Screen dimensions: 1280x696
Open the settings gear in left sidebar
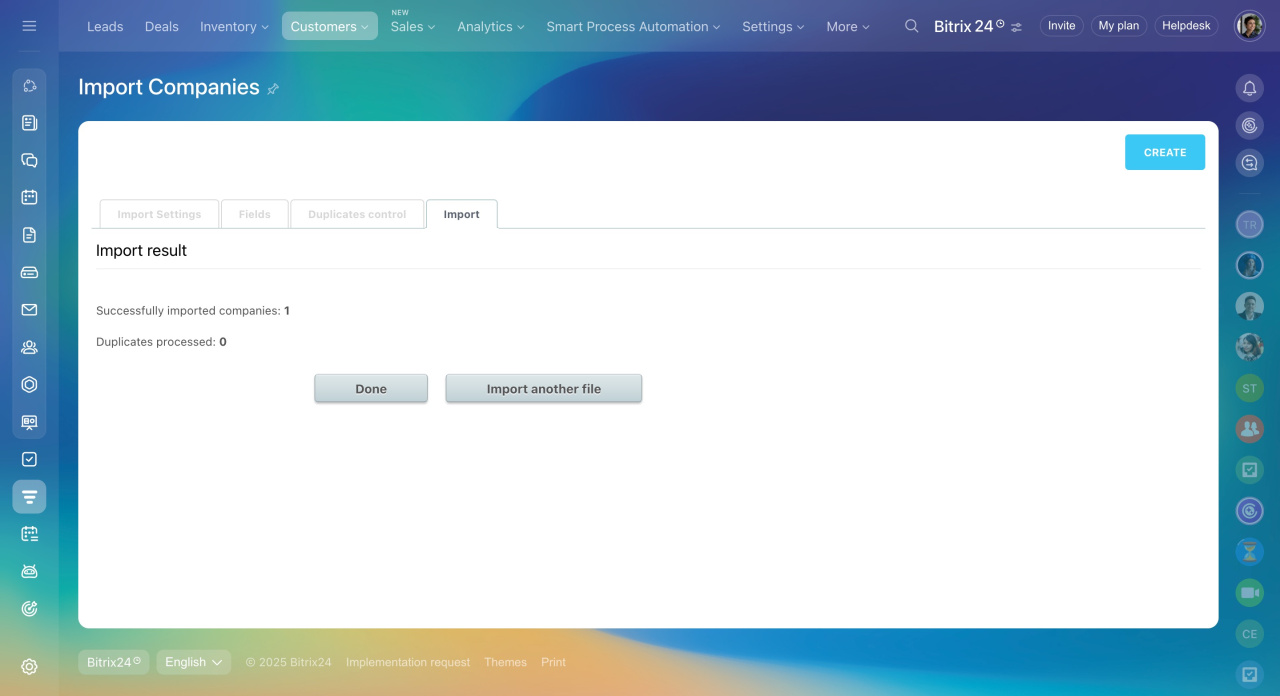29,667
